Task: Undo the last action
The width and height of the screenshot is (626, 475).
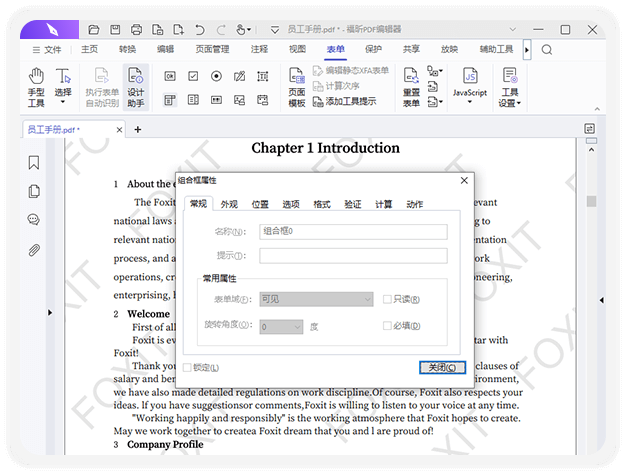Action: point(200,30)
